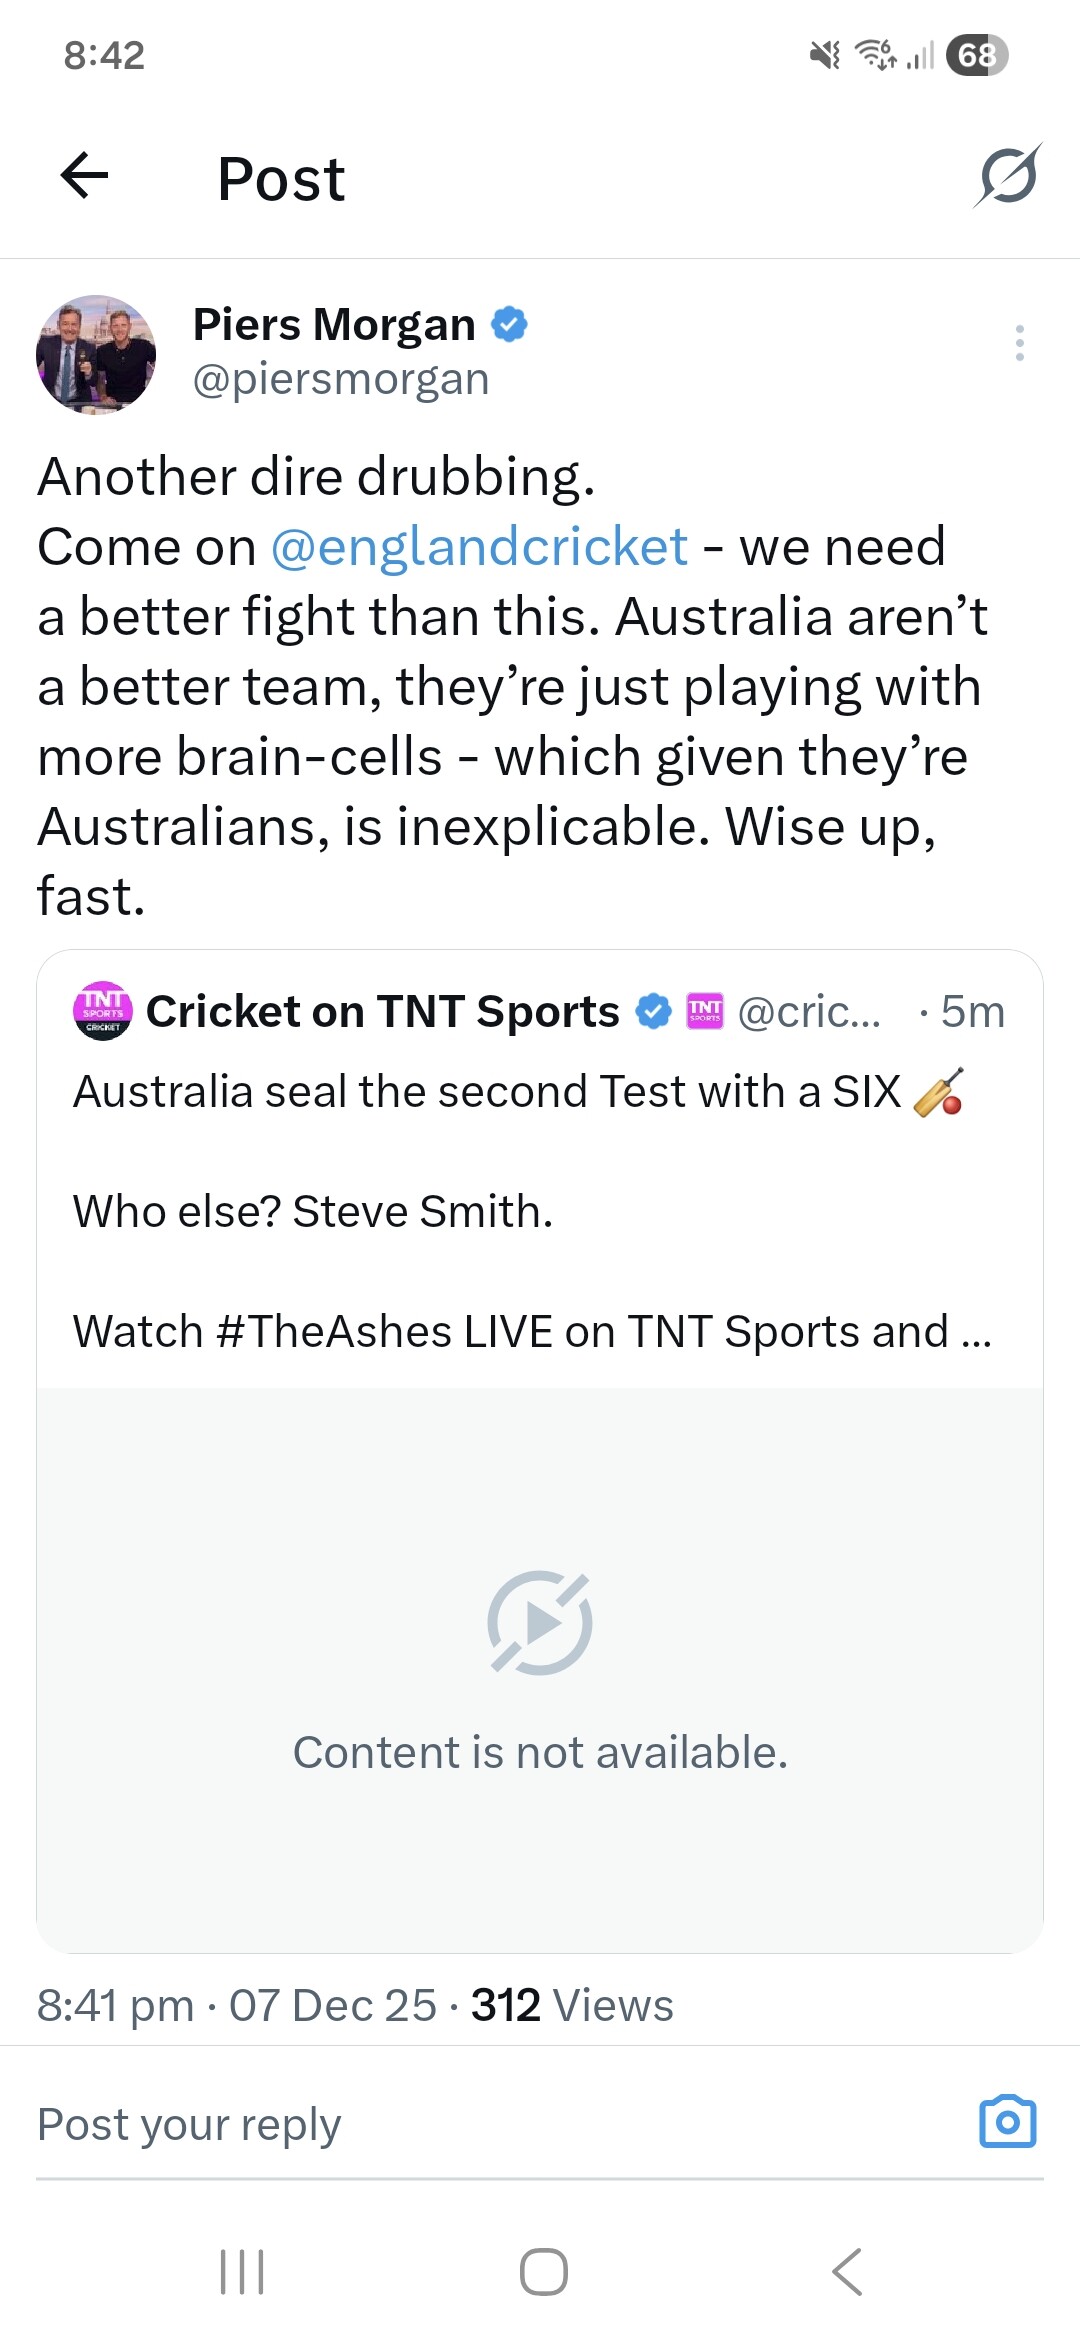
Task: Tap the back arrow in header
Action: [85, 177]
